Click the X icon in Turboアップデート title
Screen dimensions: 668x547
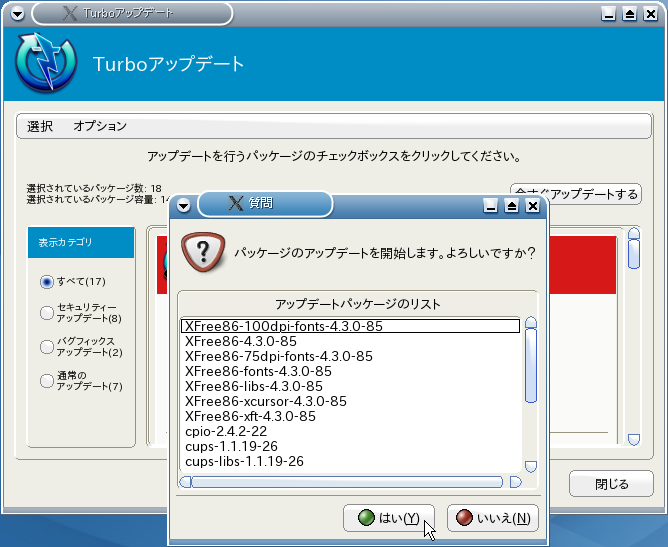tap(70, 13)
